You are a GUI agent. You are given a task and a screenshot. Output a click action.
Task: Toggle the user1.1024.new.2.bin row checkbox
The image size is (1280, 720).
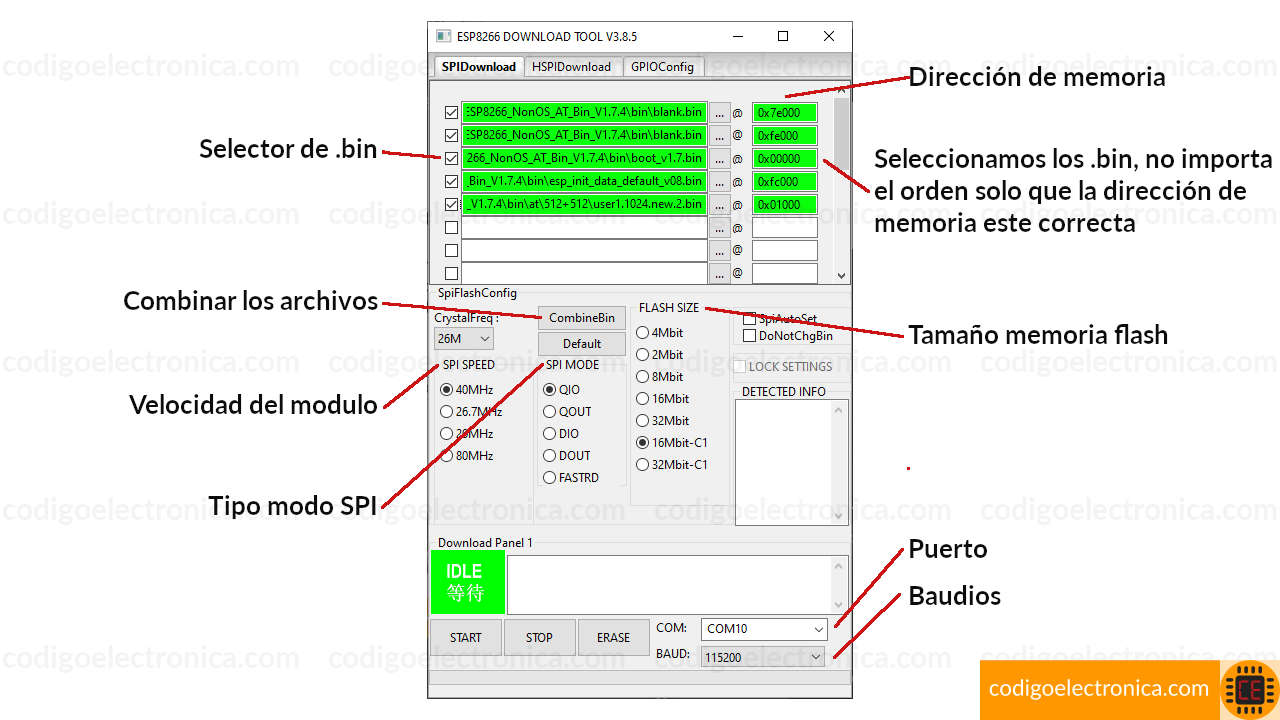[x=451, y=204]
